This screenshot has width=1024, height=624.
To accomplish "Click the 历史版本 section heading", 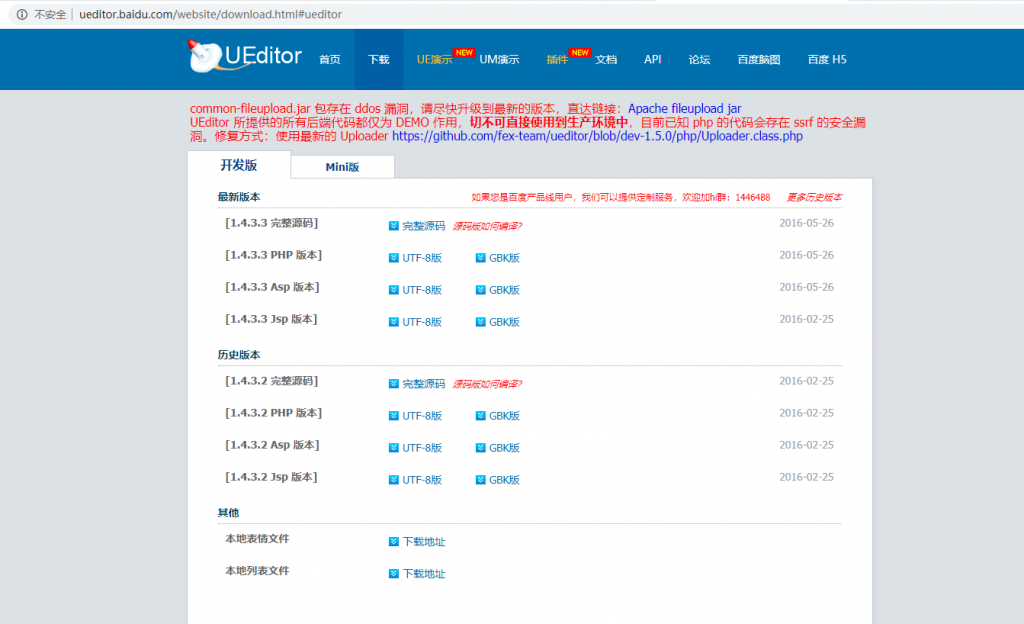I will pos(239,354).
